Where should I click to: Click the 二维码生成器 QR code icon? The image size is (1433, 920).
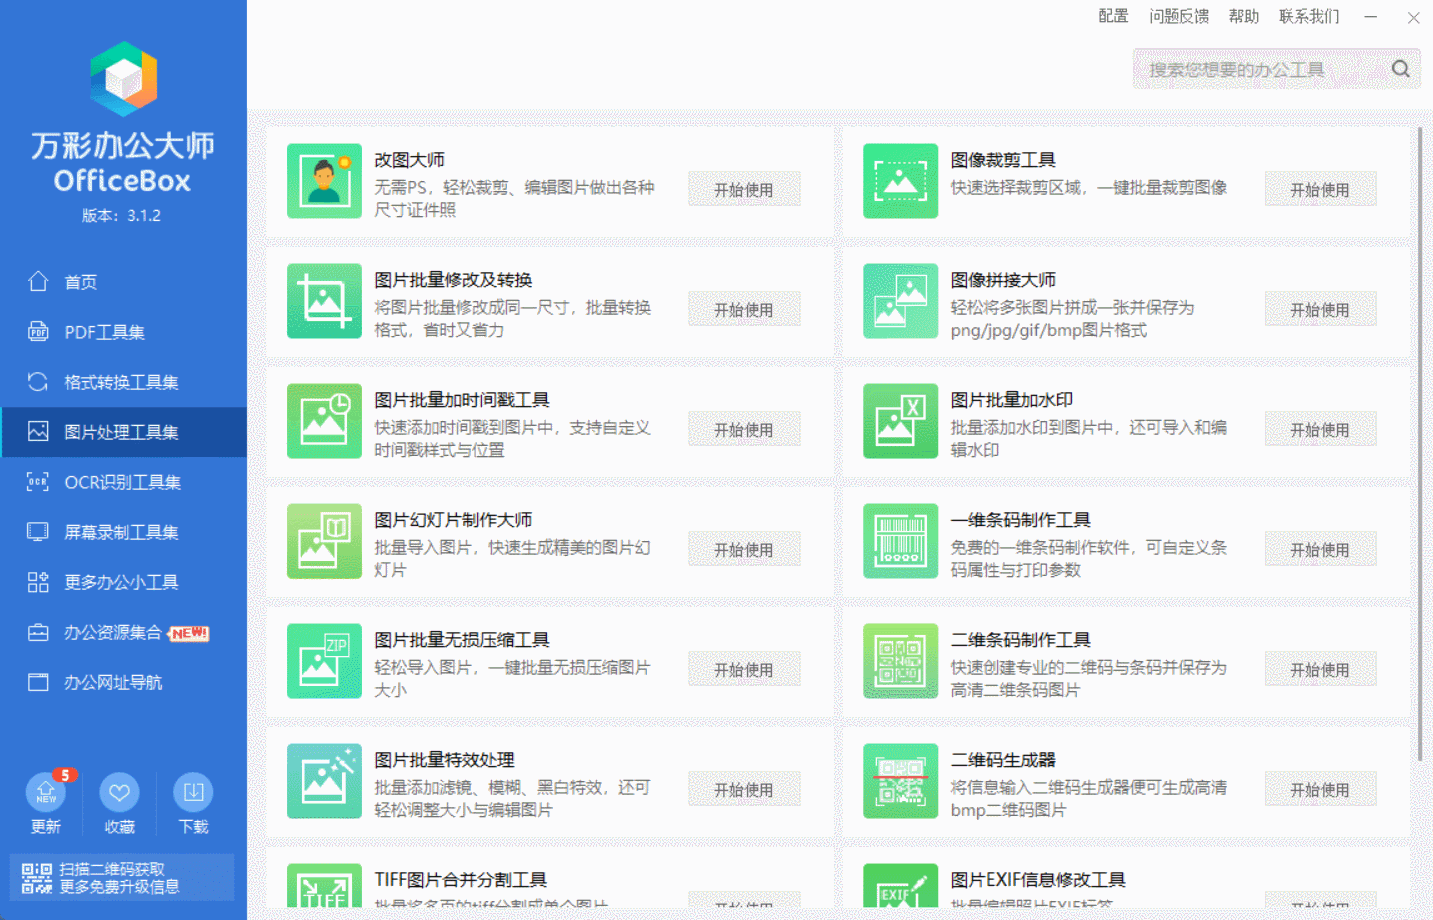(x=900, y=781)
